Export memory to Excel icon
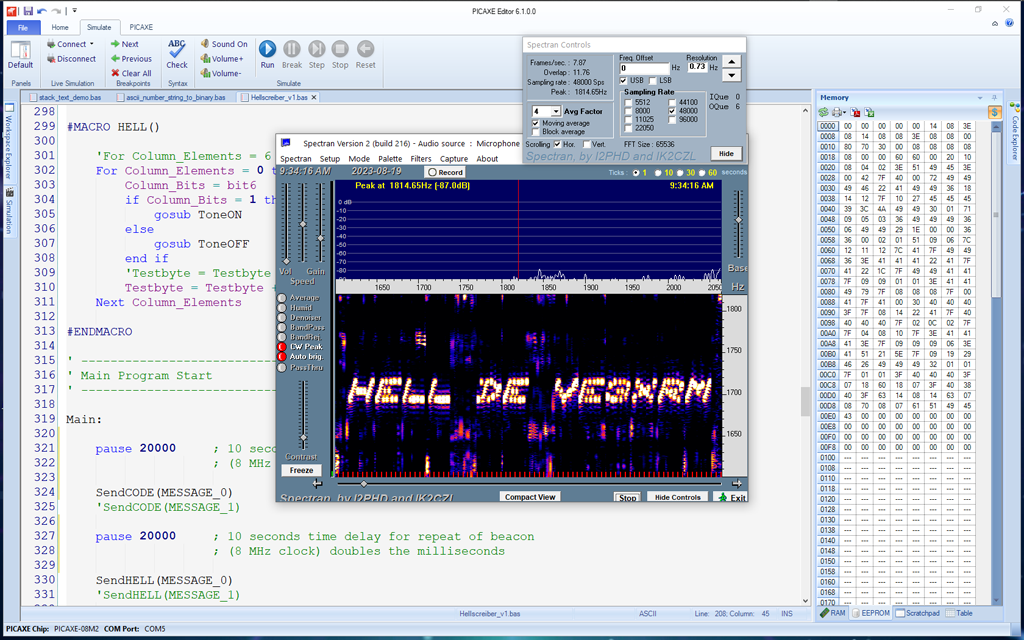The height and width of the screenshot is (640, 1024). pos(870,112)
